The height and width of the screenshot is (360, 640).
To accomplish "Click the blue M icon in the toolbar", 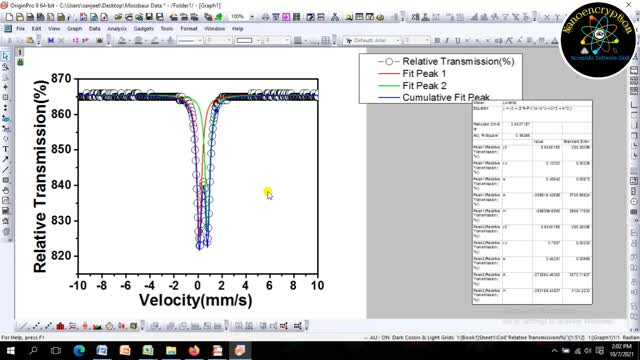I will (x=51, y=40).
